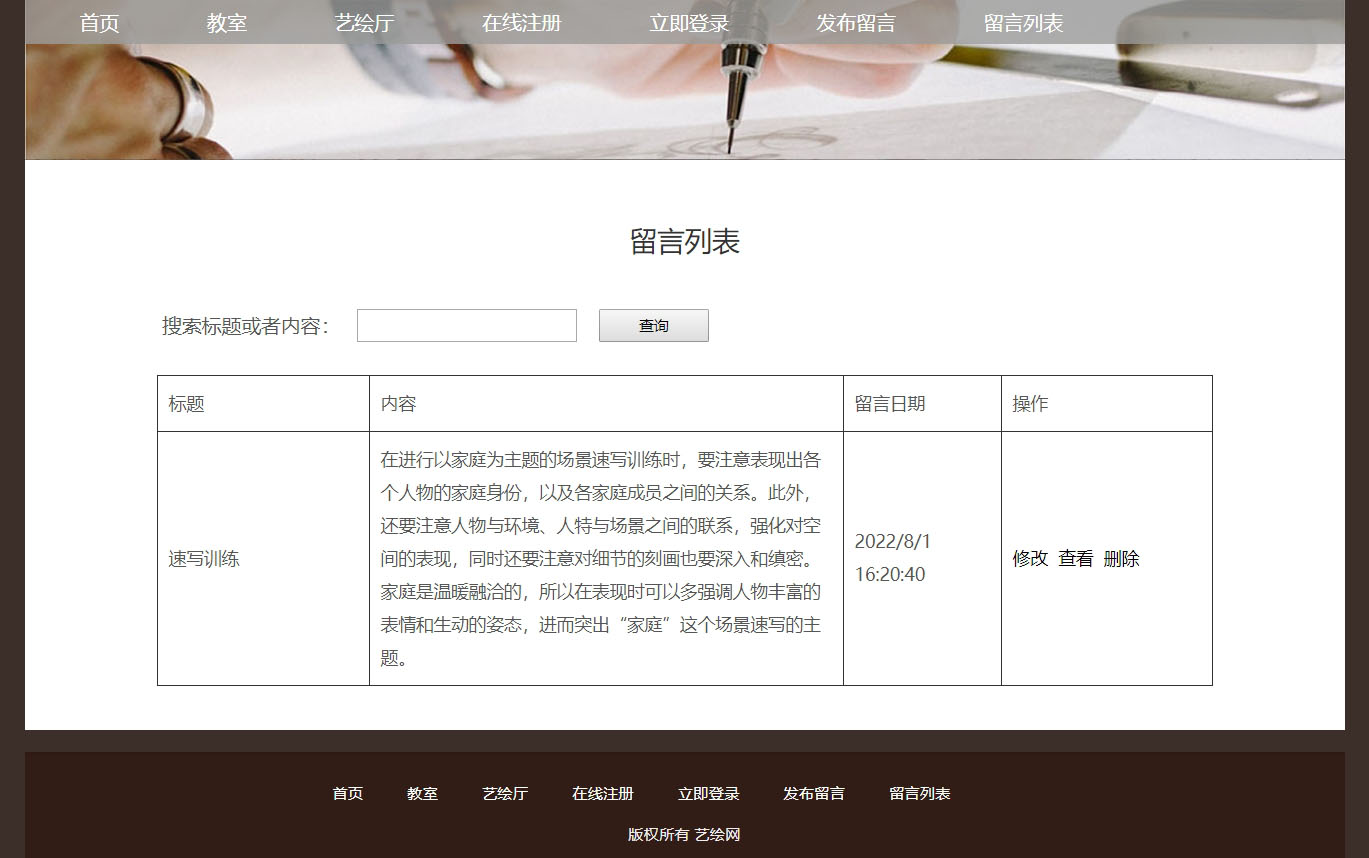Click the 删除 link for 速写训练
The image size is (1369, 858).
tap(1122, 559)
